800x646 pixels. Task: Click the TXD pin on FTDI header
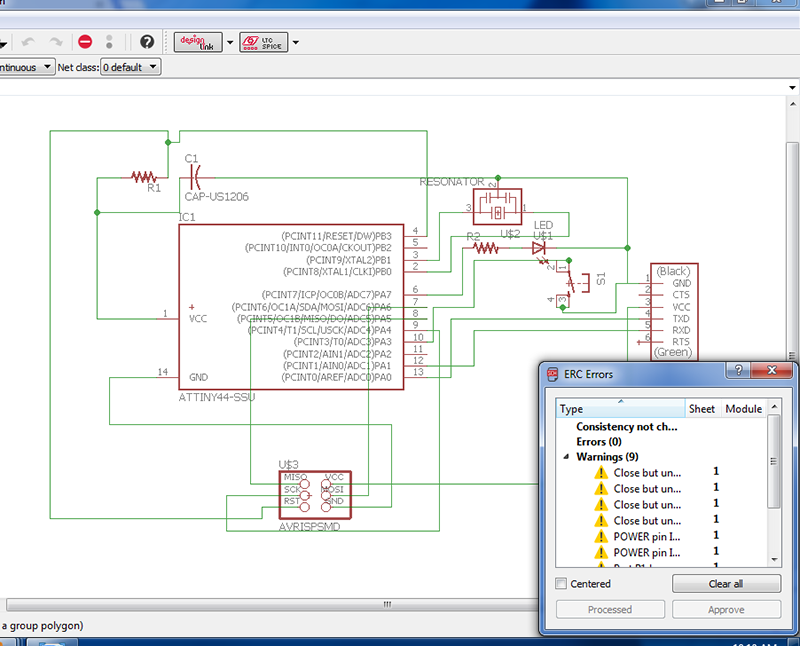pyautogui.click(x=681, y=318)
